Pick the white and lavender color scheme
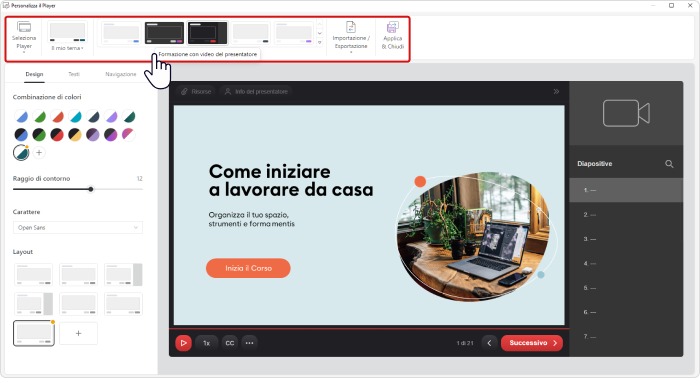The width and height of the screenshot is (700, 378). [x=111, y=116]
